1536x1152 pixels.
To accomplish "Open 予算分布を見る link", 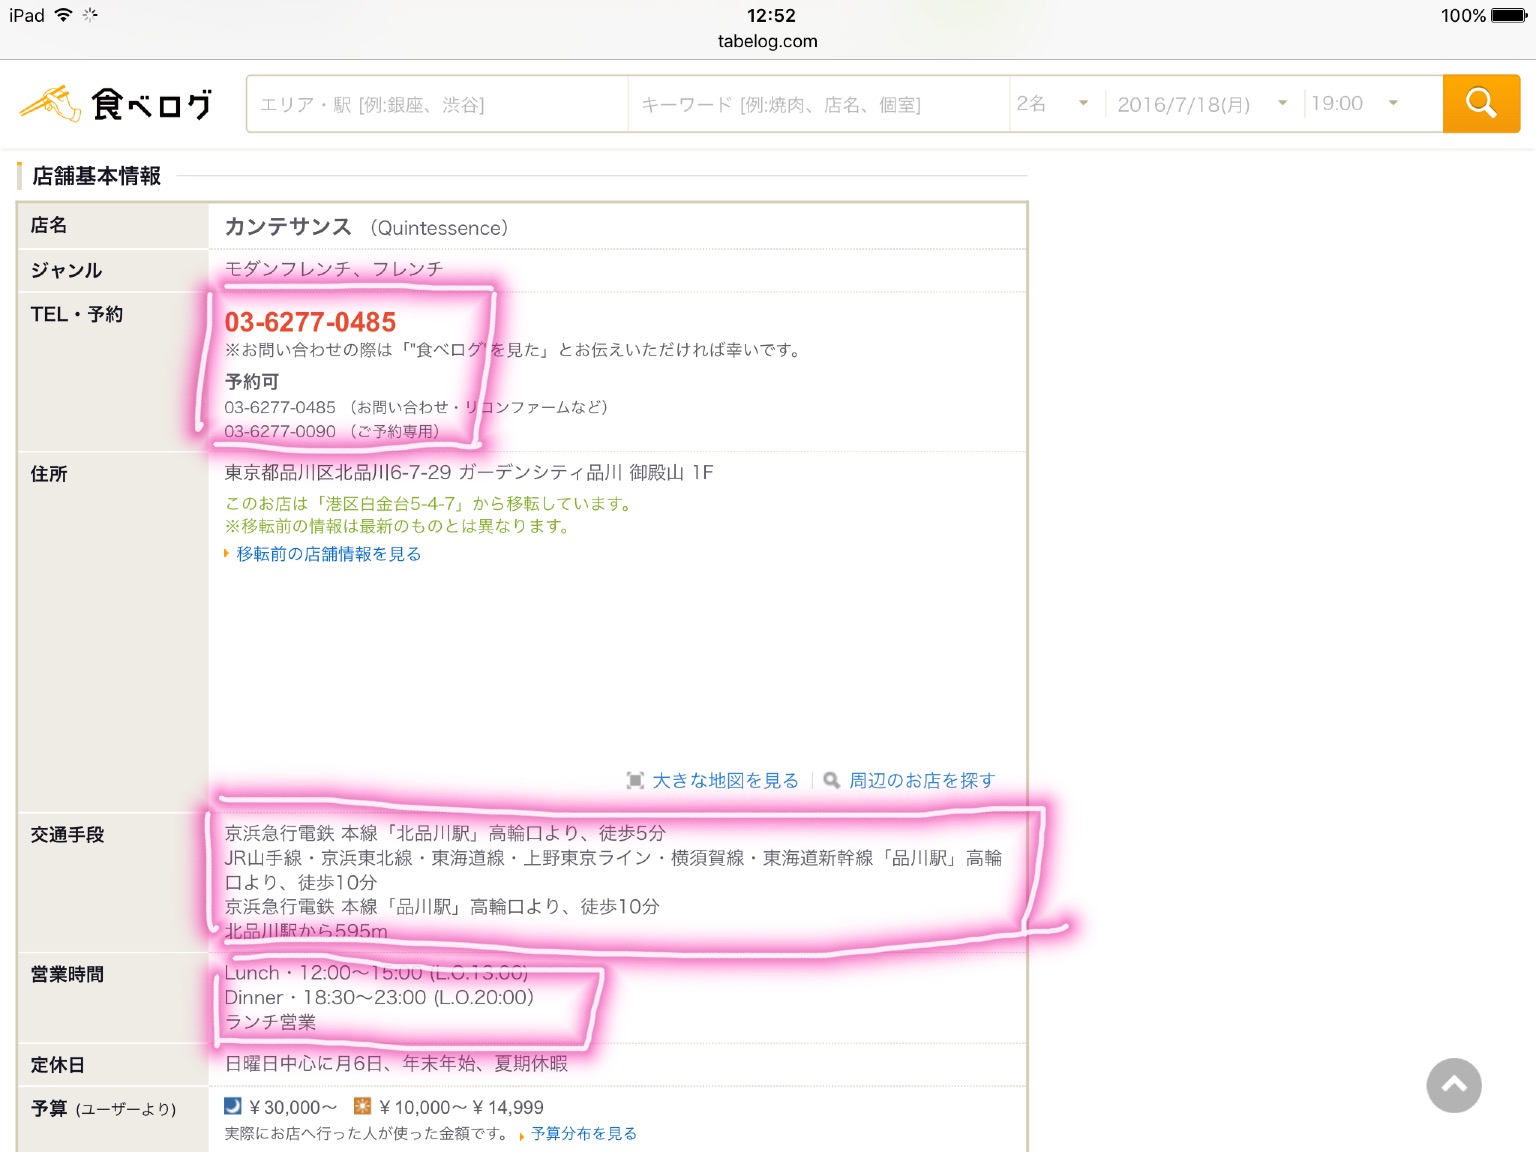I will (583, 1133).
